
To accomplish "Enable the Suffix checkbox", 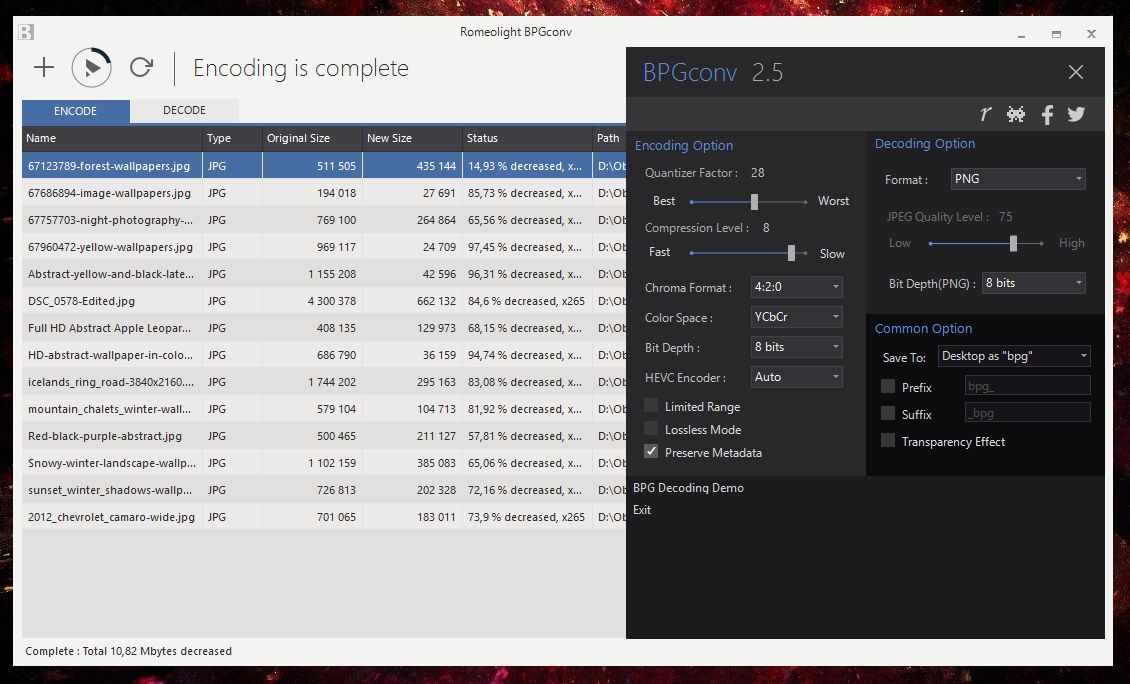I will coord(888,414).
